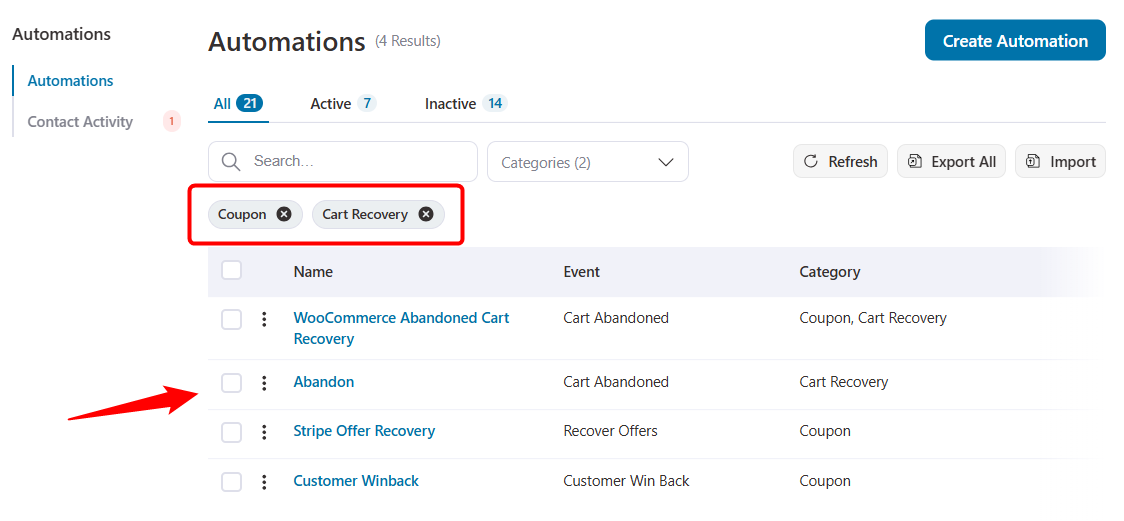The image size is (1124, 521).
Task: Click the Refresh button
Action: 840,162
